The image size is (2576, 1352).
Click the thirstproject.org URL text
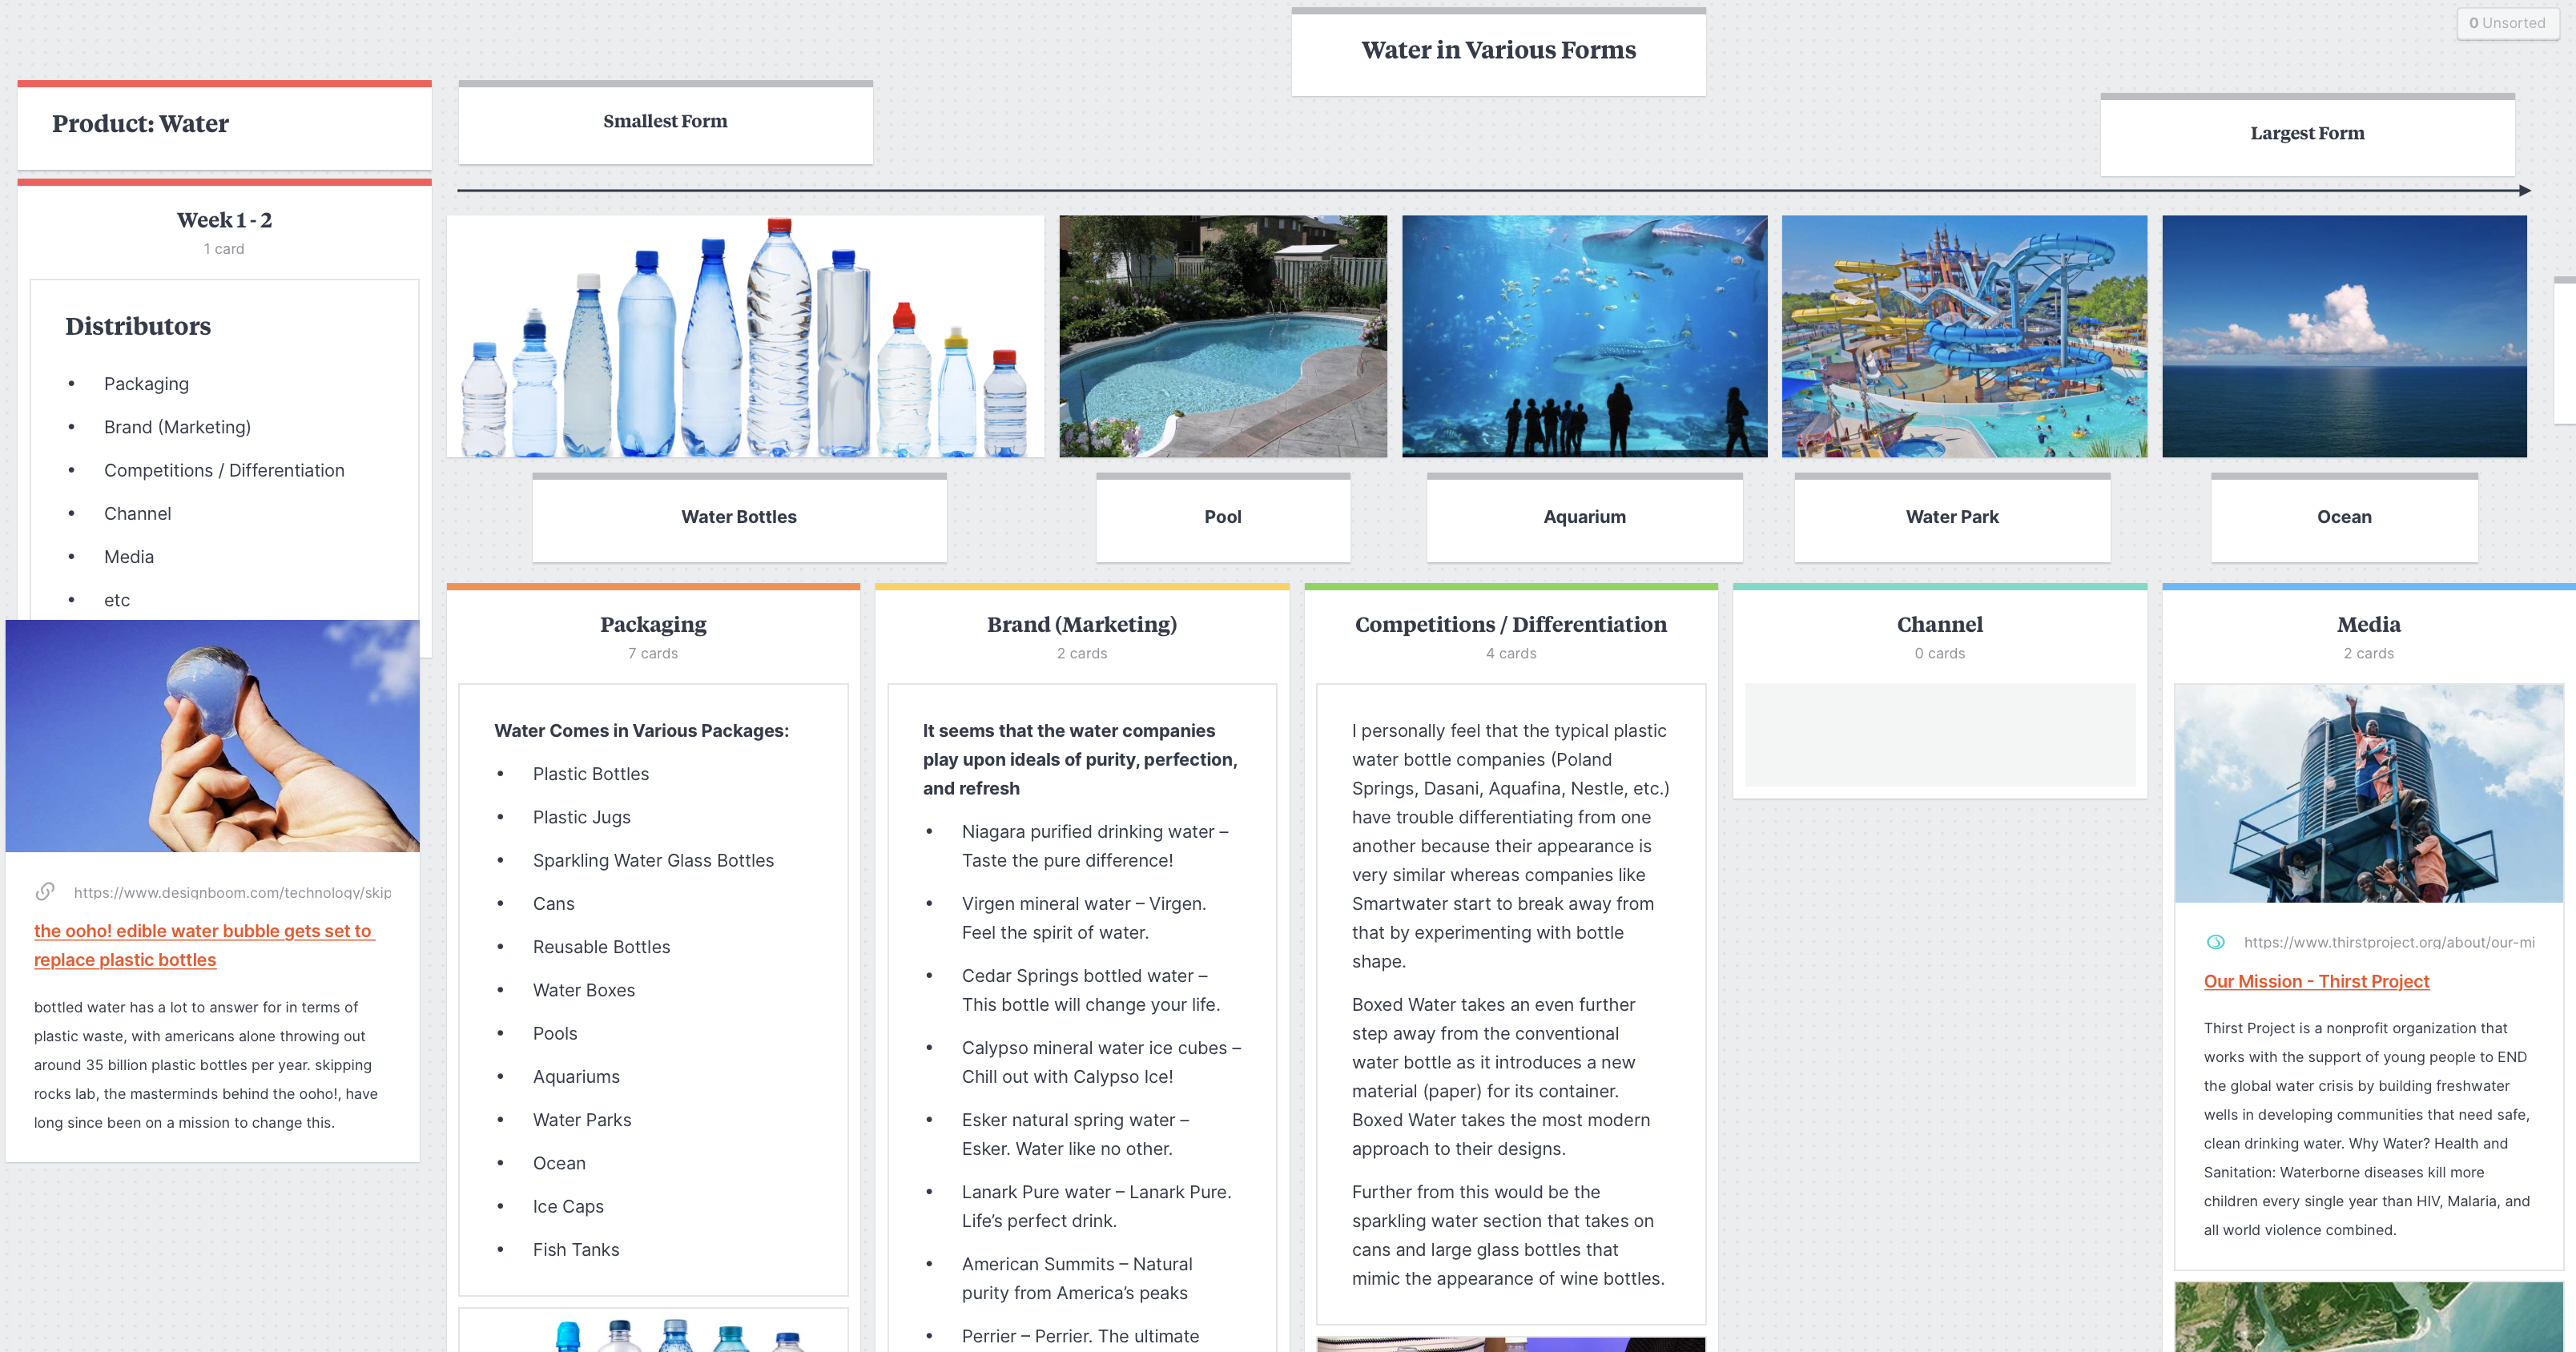[x=2388, y=942]
